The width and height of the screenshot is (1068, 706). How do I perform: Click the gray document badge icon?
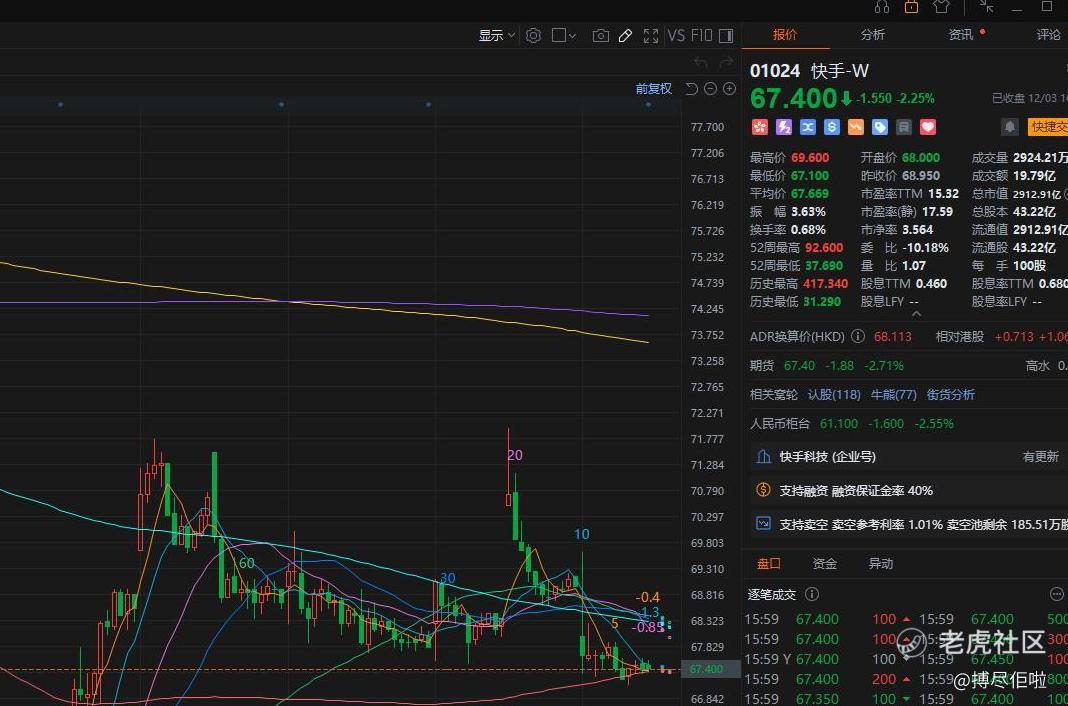903,127
